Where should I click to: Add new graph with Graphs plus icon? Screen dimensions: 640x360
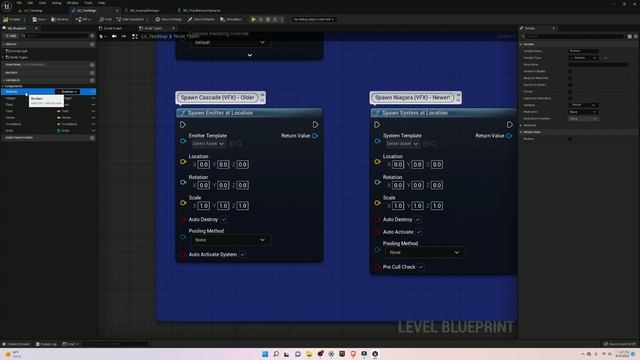tap(92, 44)
